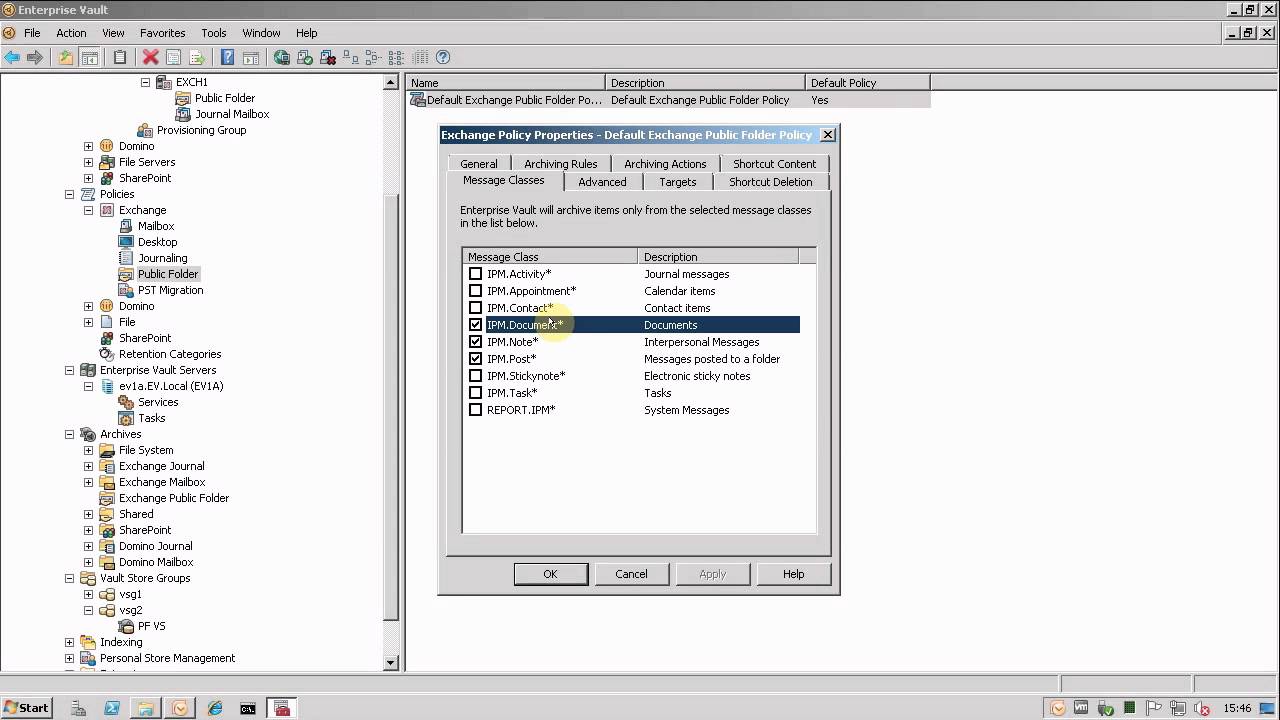Switch to the Advanced tab
This screenshot has width=1280, height=720.
coord(602,182)
